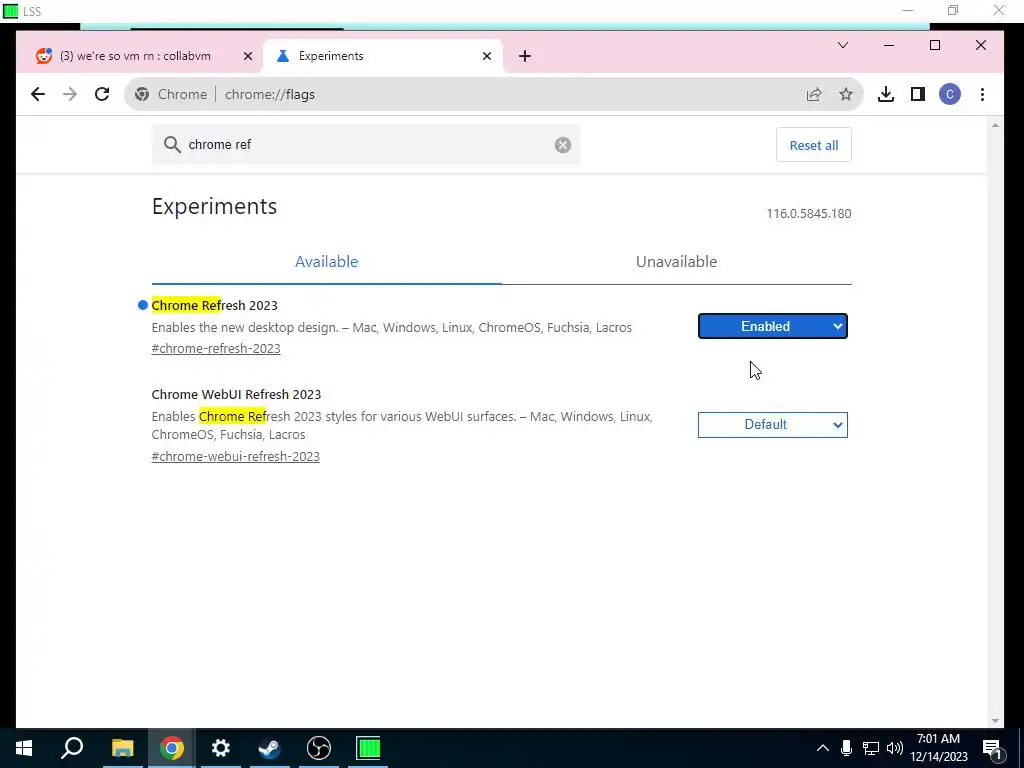Go back with the browser back arrow
This screenshot has width=1024, height=768.
coord(38,94)
